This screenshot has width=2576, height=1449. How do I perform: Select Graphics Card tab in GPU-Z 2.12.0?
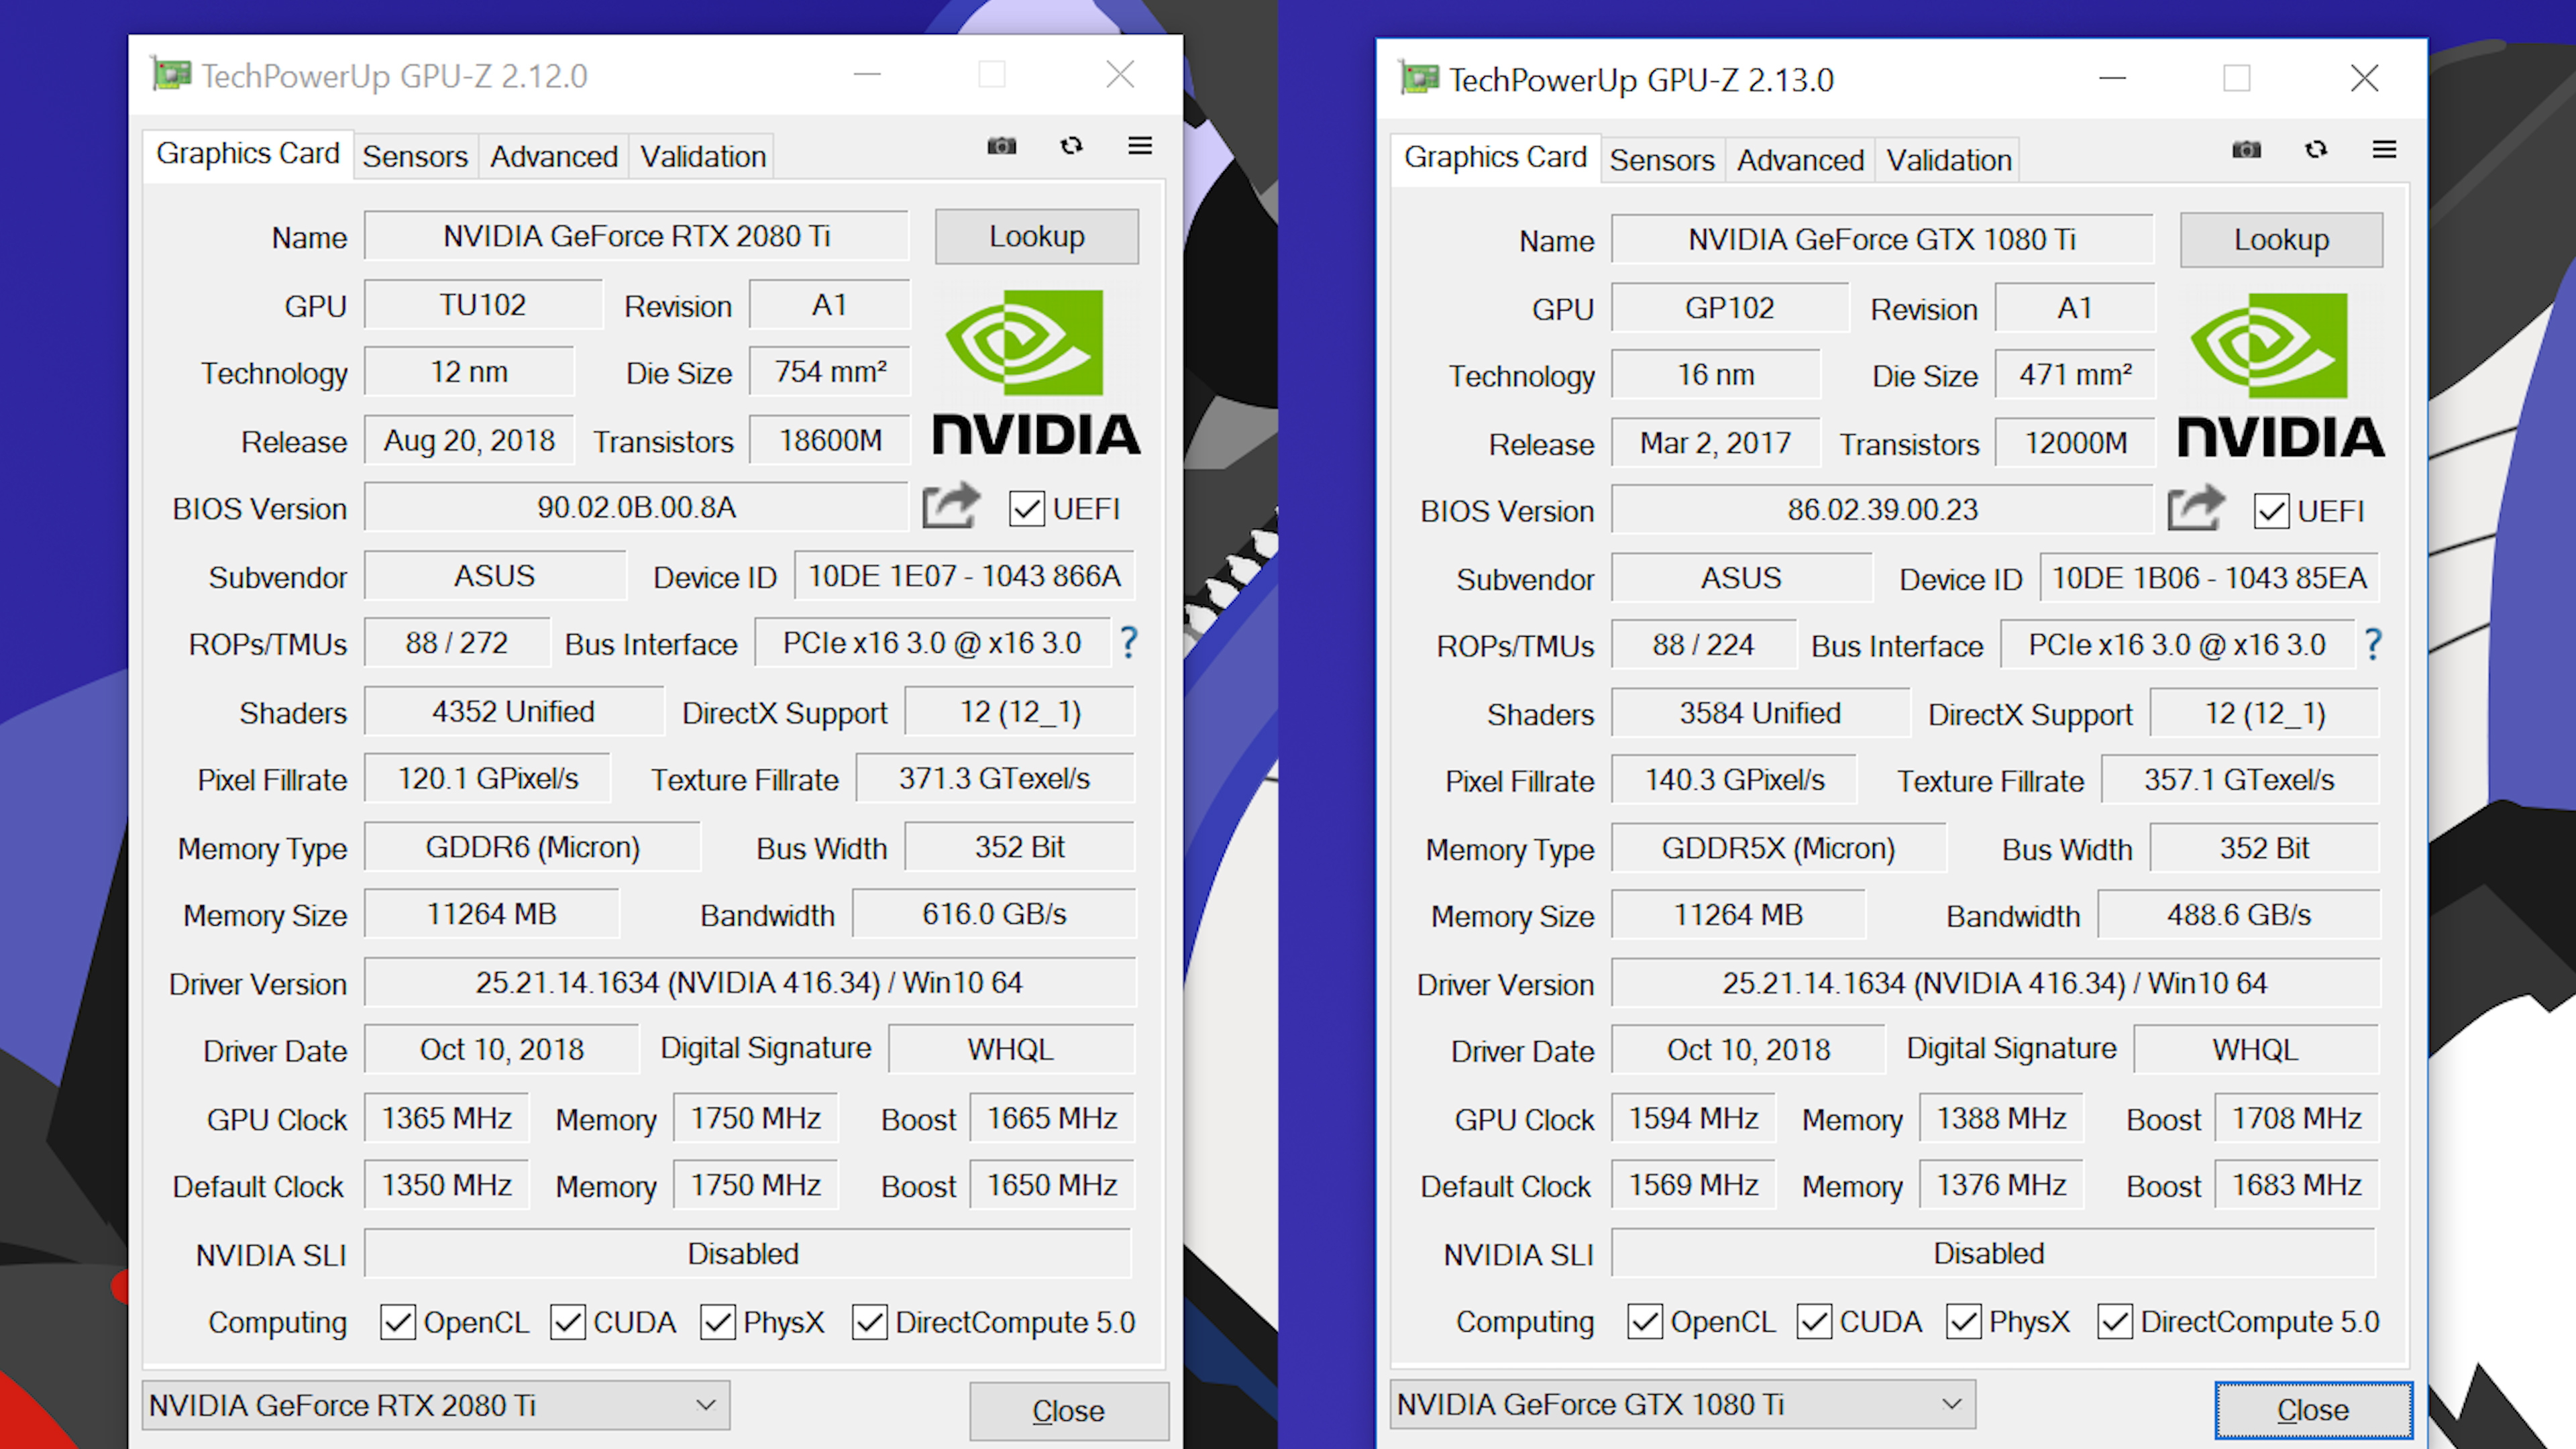tap(248, 154)
